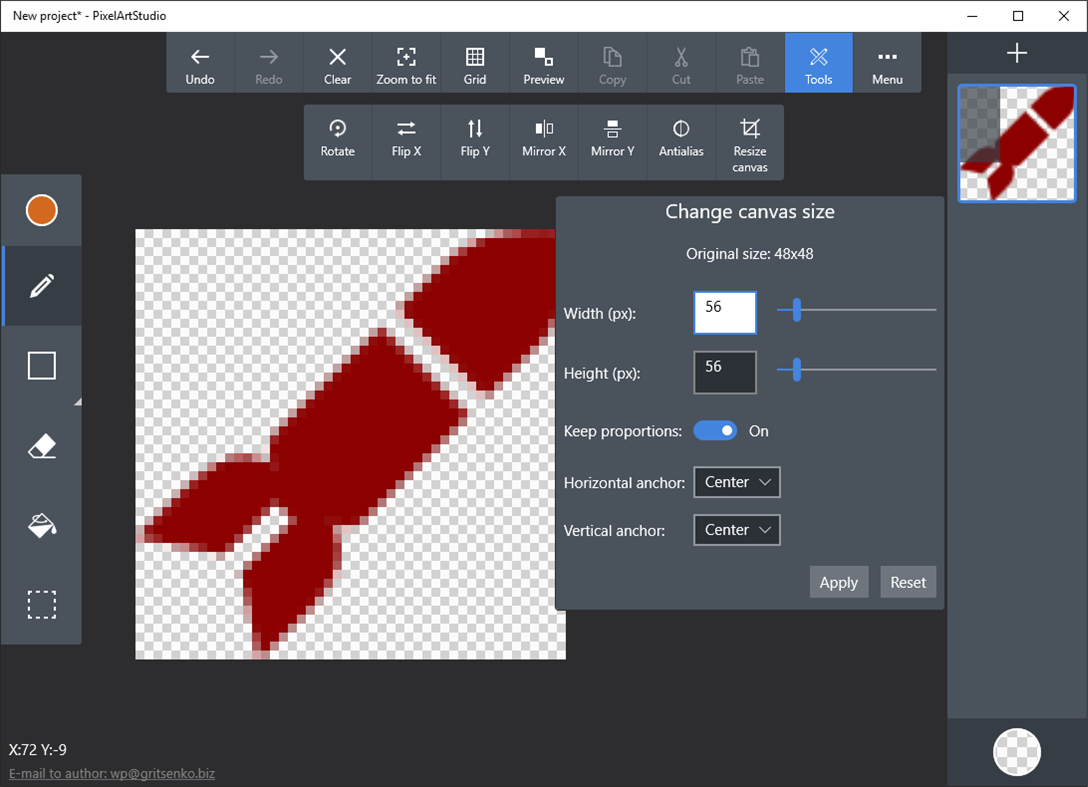This screenshot has width=1088, height=787.
Task: Toggle the image Preview
Action: tap(544, 62)
